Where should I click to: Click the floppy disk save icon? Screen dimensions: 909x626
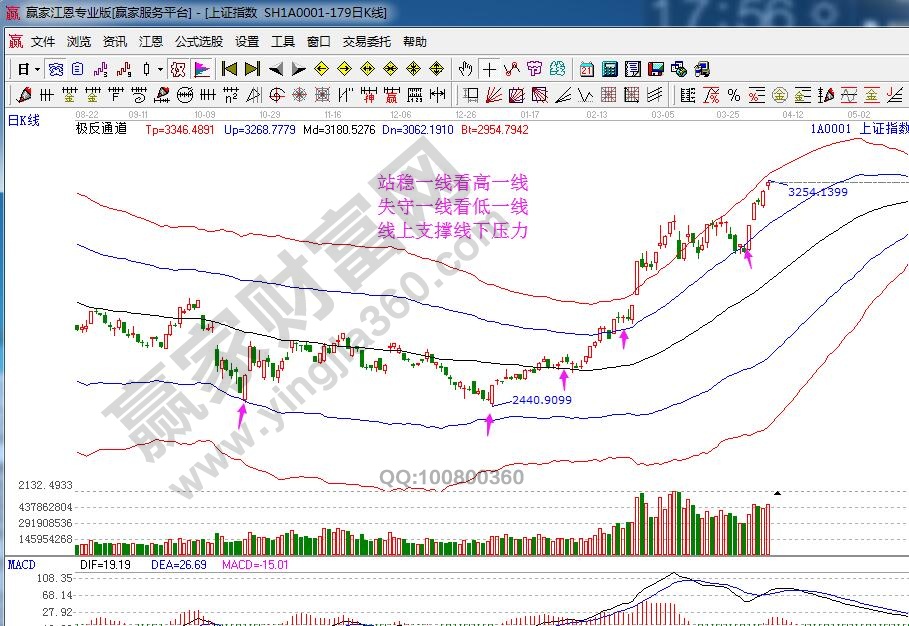(656, 69)
